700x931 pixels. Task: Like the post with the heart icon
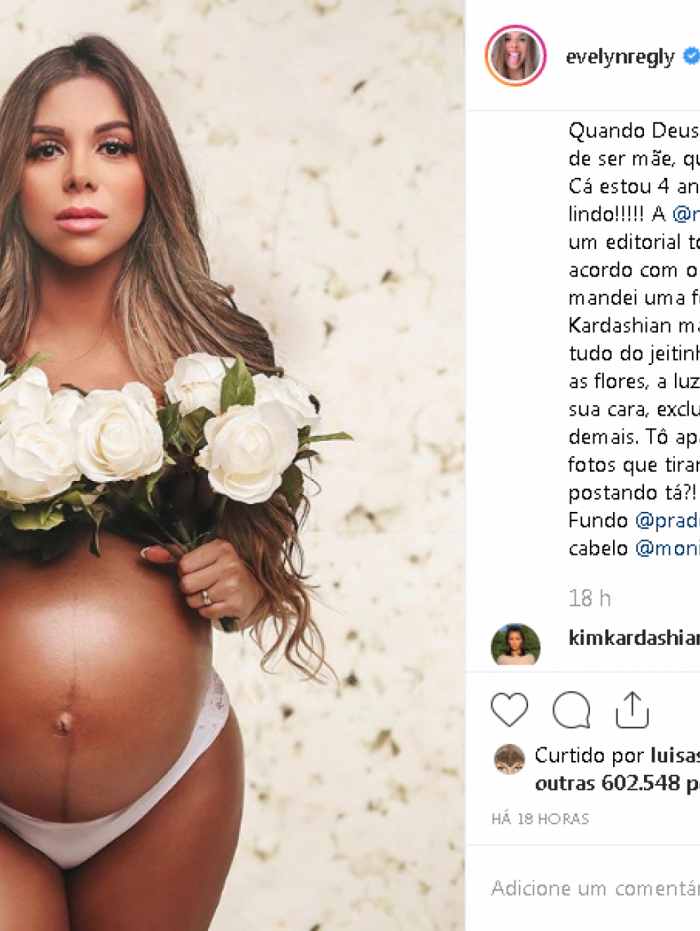point(509,709)
